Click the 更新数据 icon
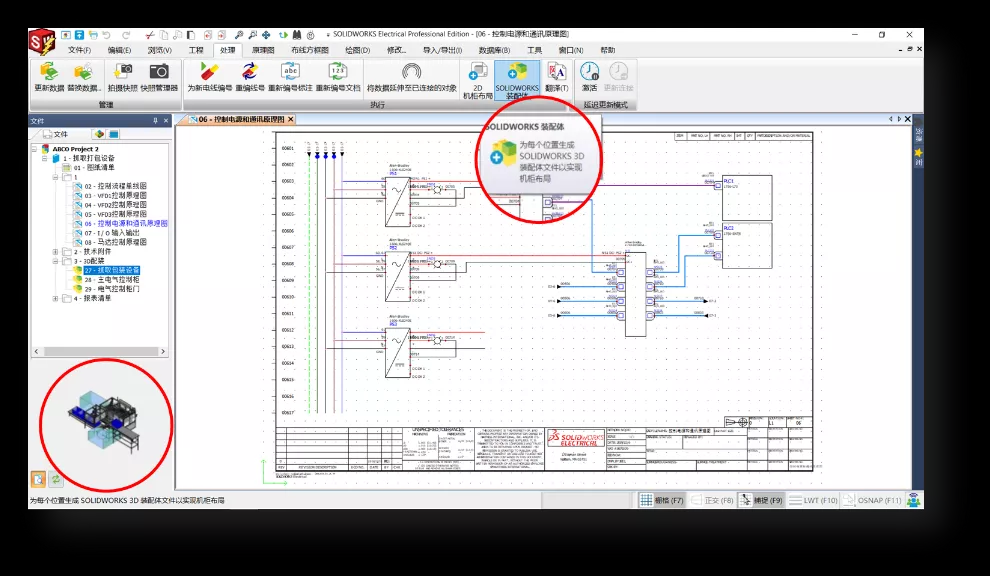This screenshot has width=990, height=576. coord(49,78)
